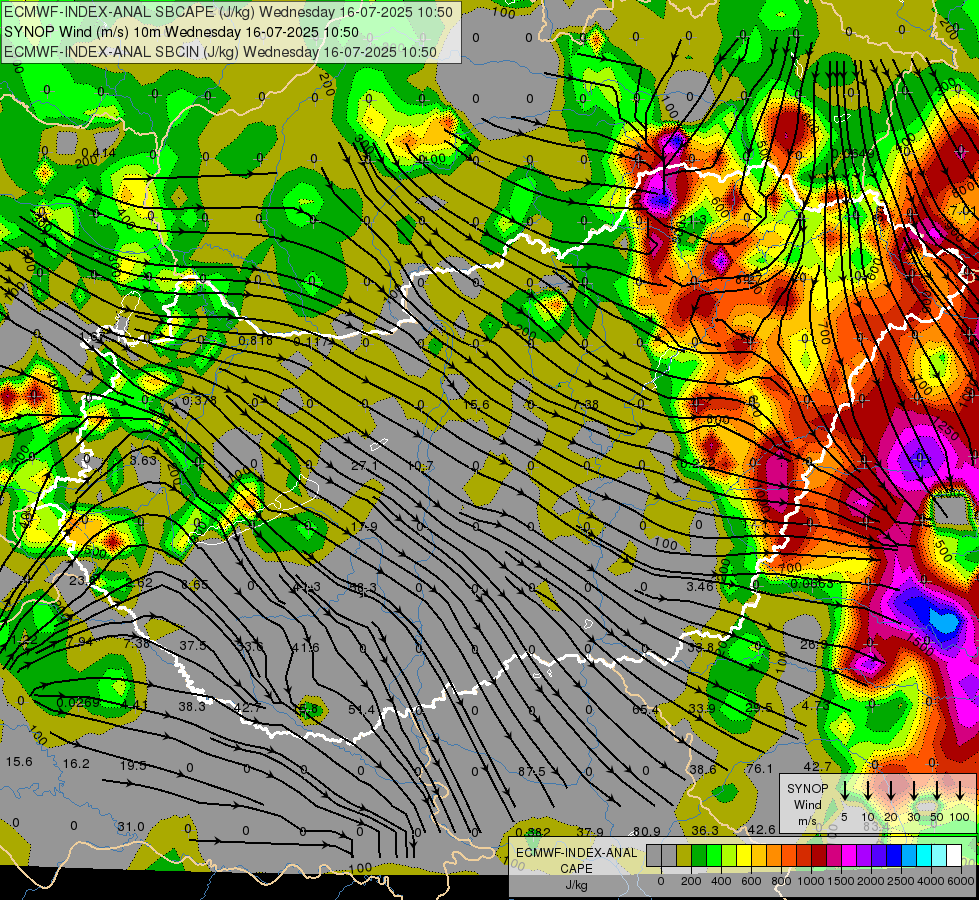
Task: Click the 36.3 value on map
Action: pyautogui.click(x=705, y=830)
